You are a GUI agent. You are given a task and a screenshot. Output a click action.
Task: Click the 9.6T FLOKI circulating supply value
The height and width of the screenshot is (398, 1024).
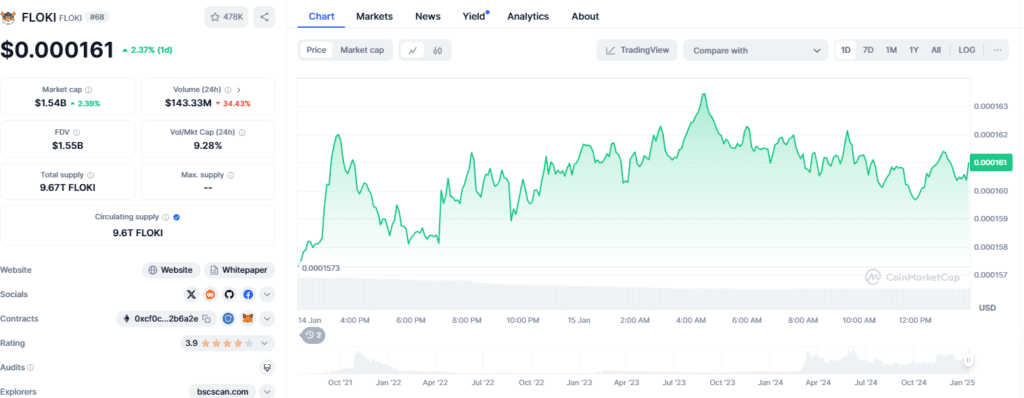point(138,233)
